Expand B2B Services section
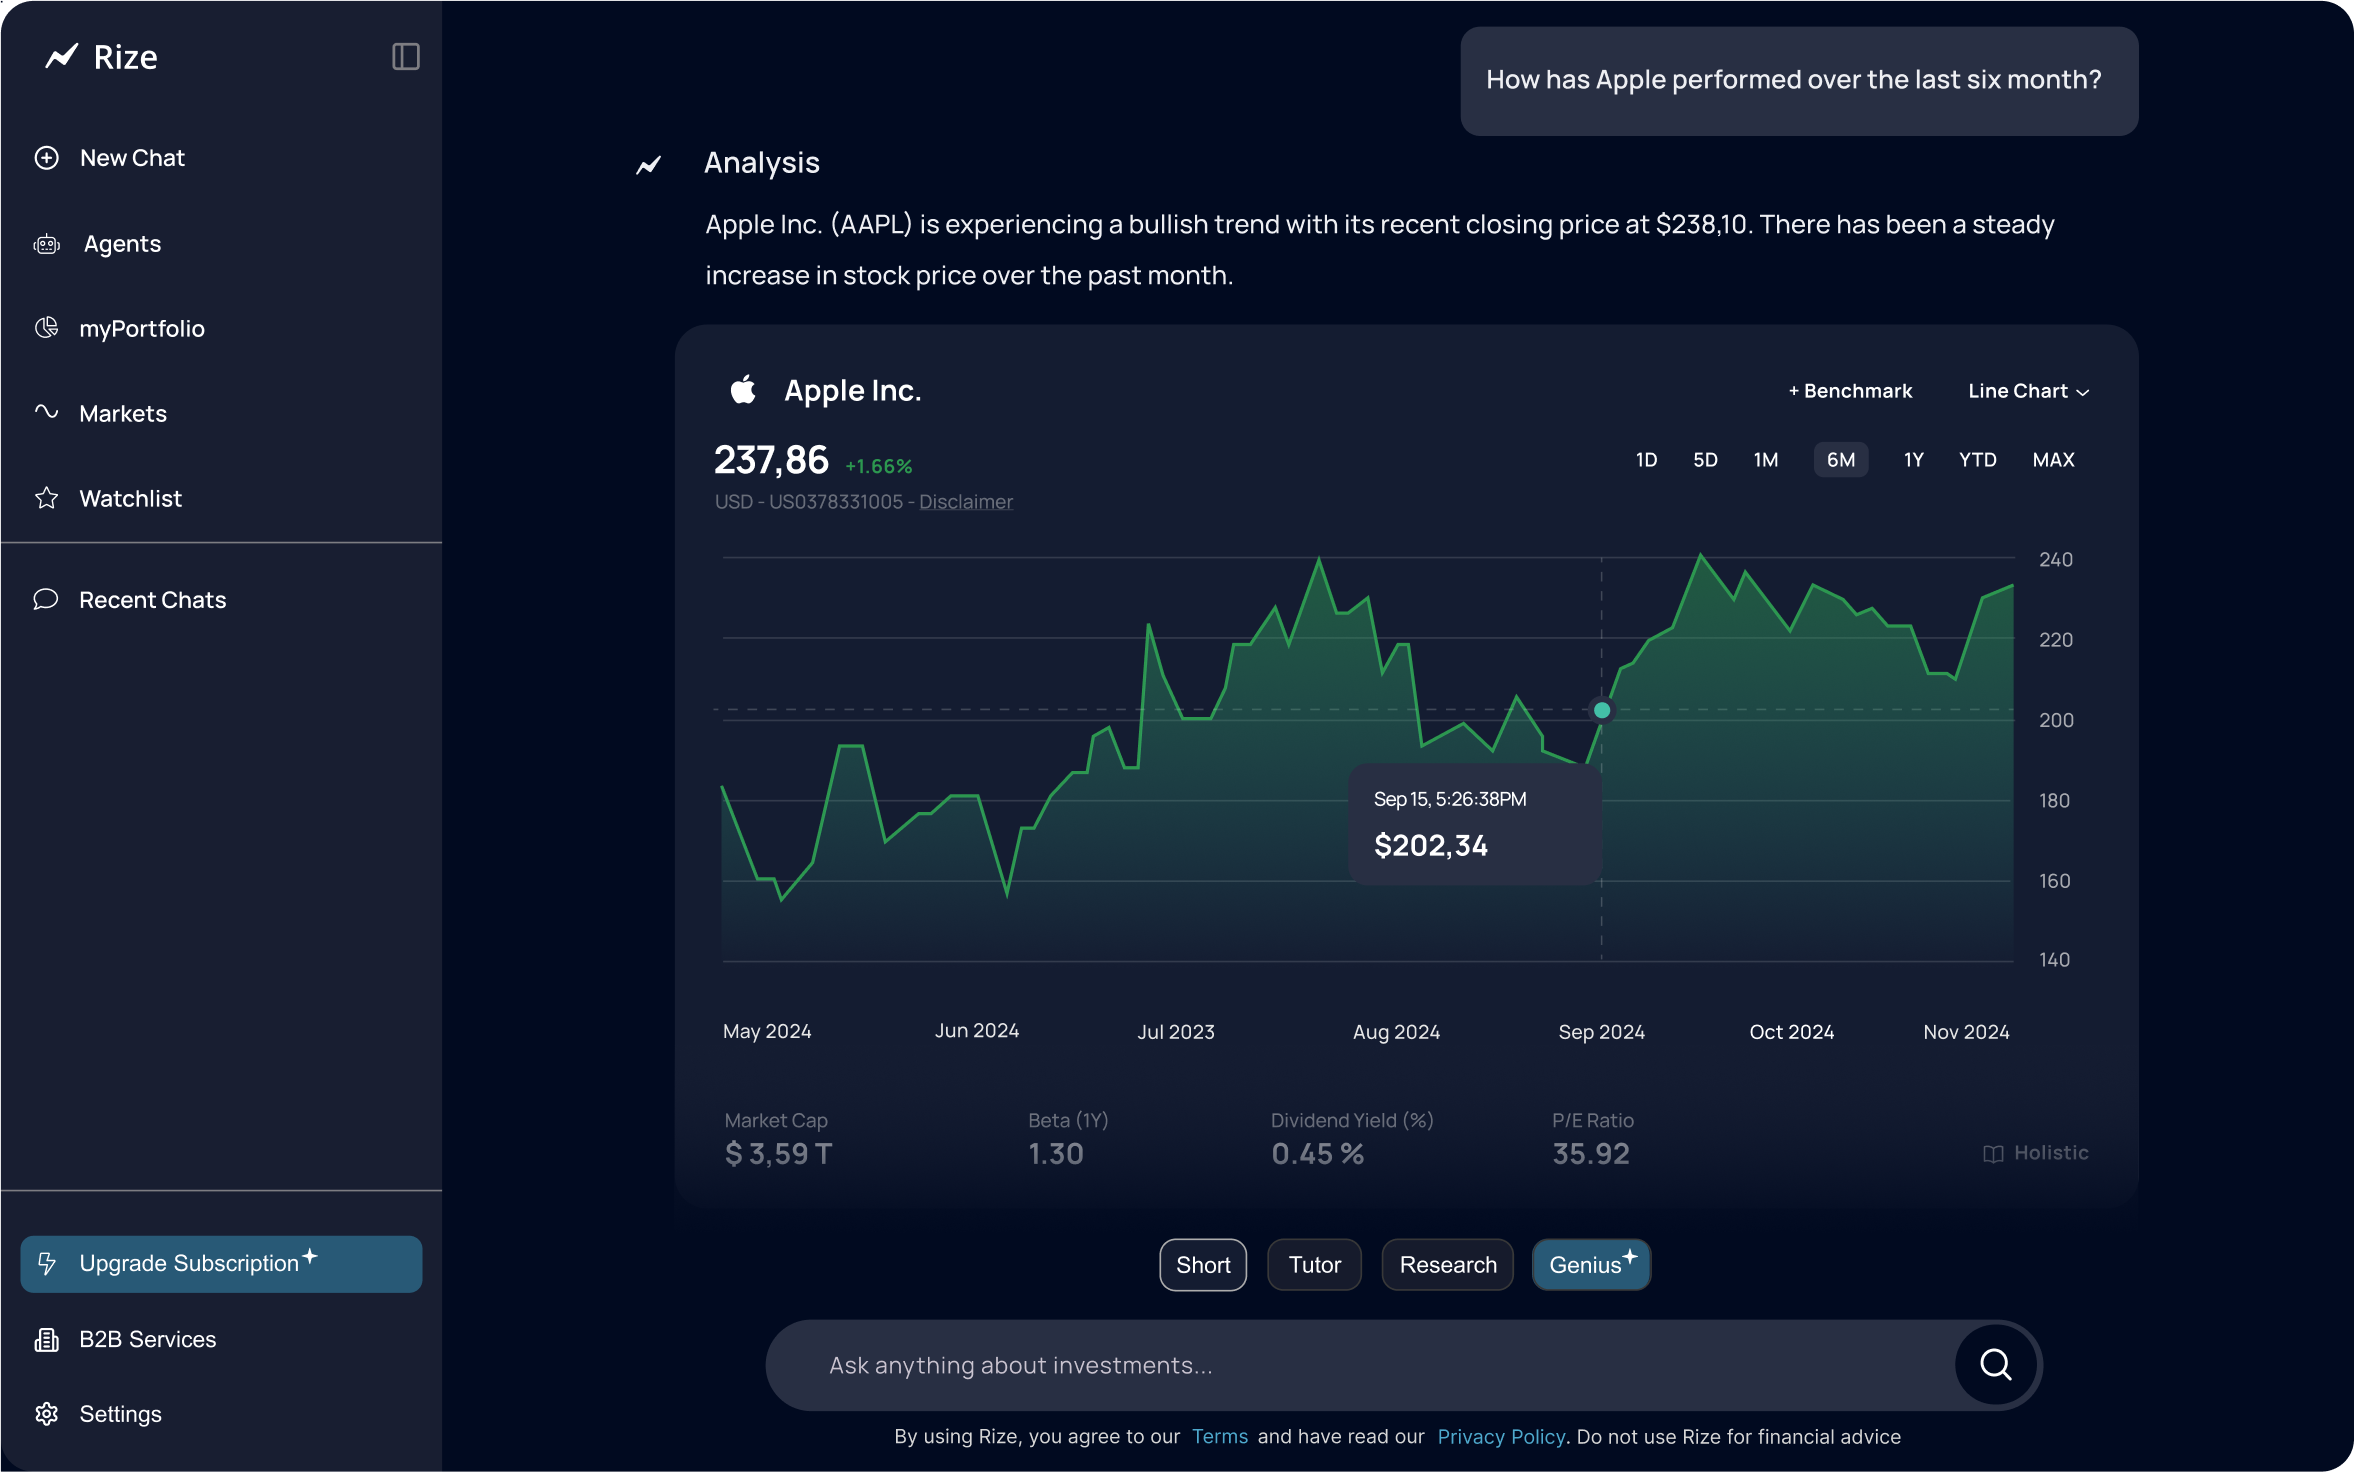Image resolution: width=2354 pixels, height=1472 pixels. click(x=148, y=1340)
